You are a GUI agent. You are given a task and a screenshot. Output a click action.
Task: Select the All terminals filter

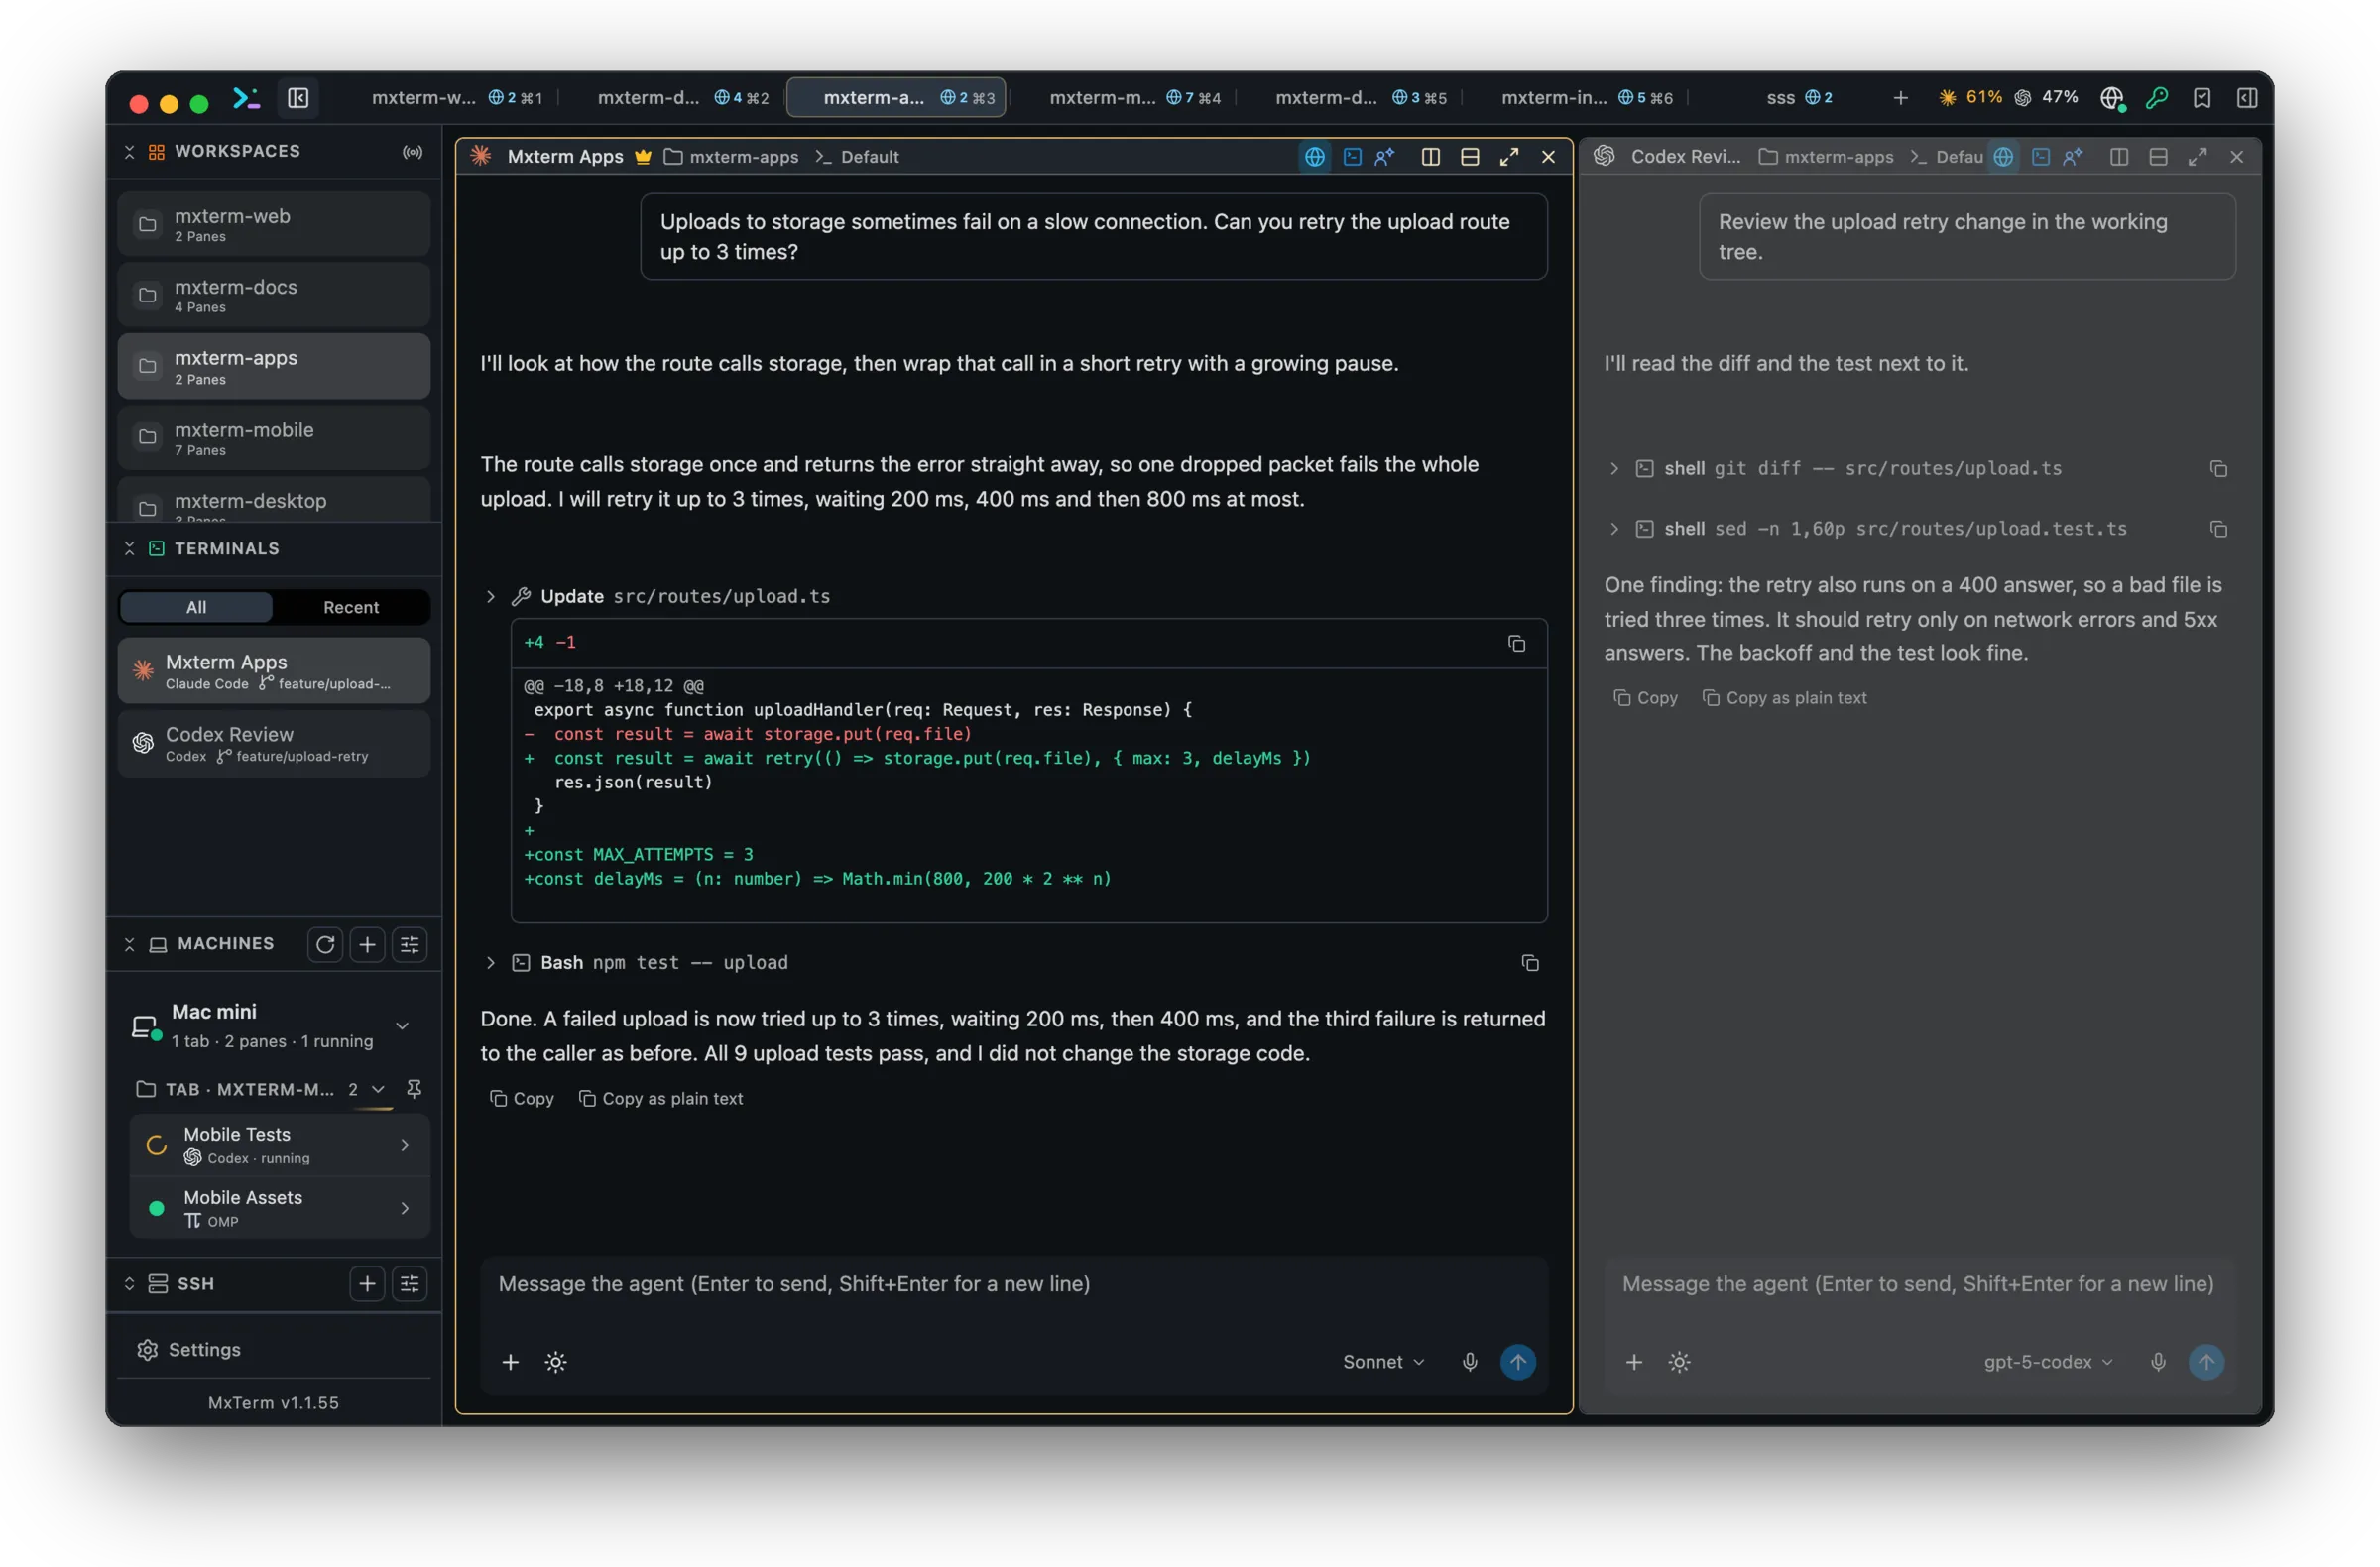click(x=196, y=607)
